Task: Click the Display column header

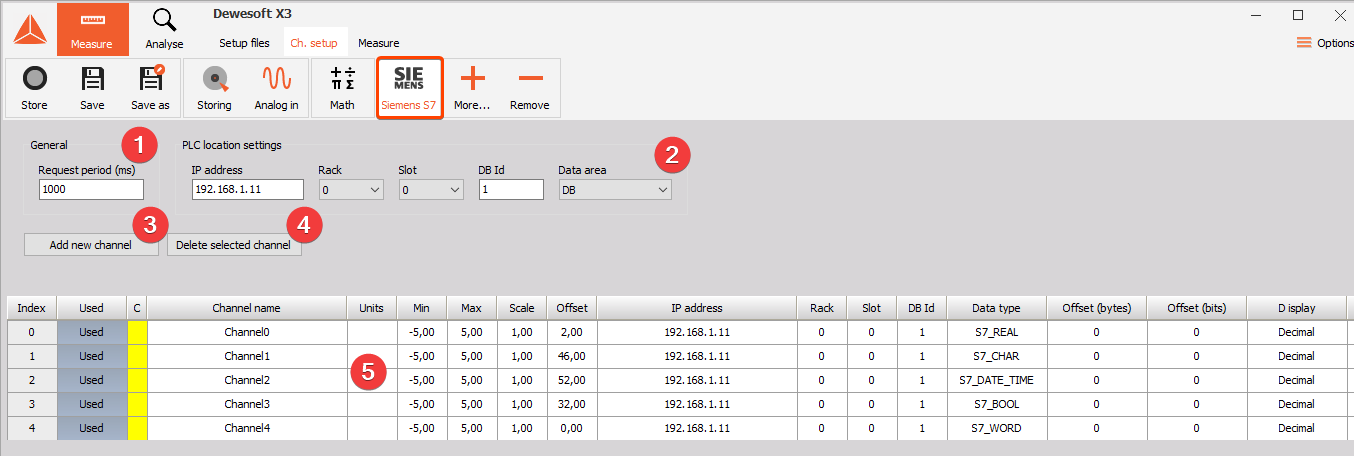Action: click(x=1296, y=308)
